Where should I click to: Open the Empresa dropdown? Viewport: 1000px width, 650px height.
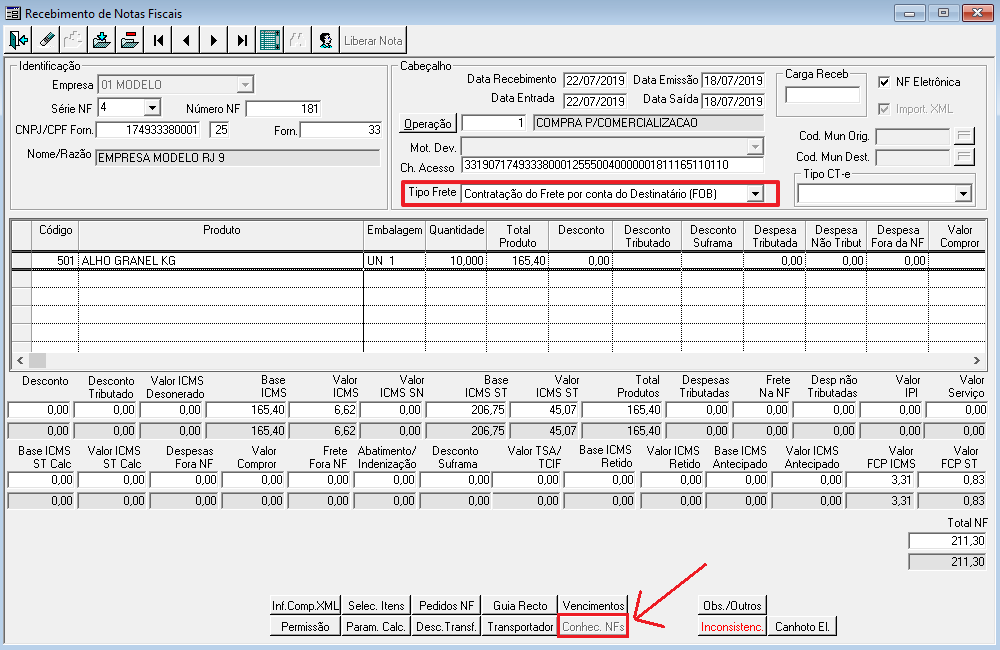pos(245,84)
